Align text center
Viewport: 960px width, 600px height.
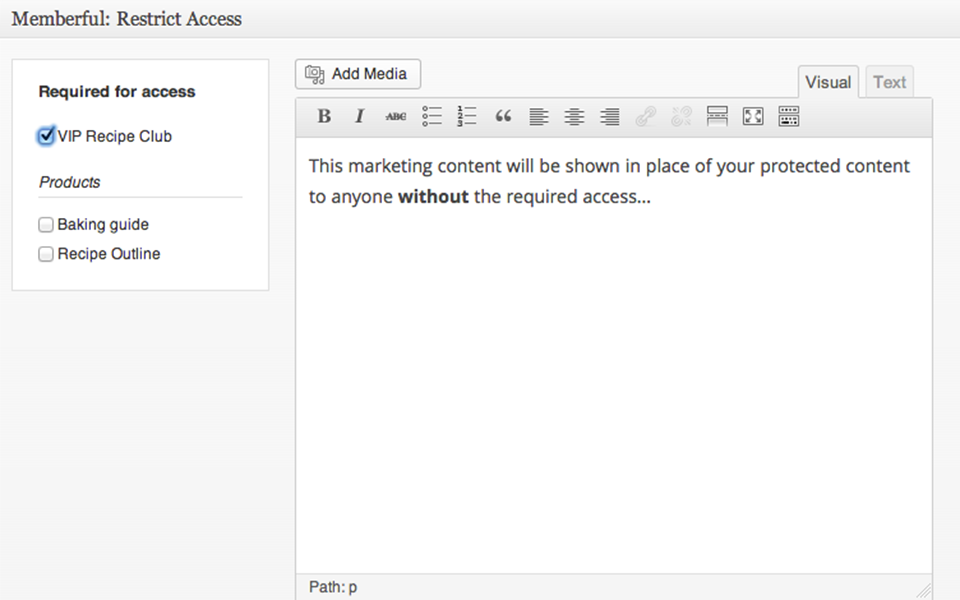[x=574, y=116]
